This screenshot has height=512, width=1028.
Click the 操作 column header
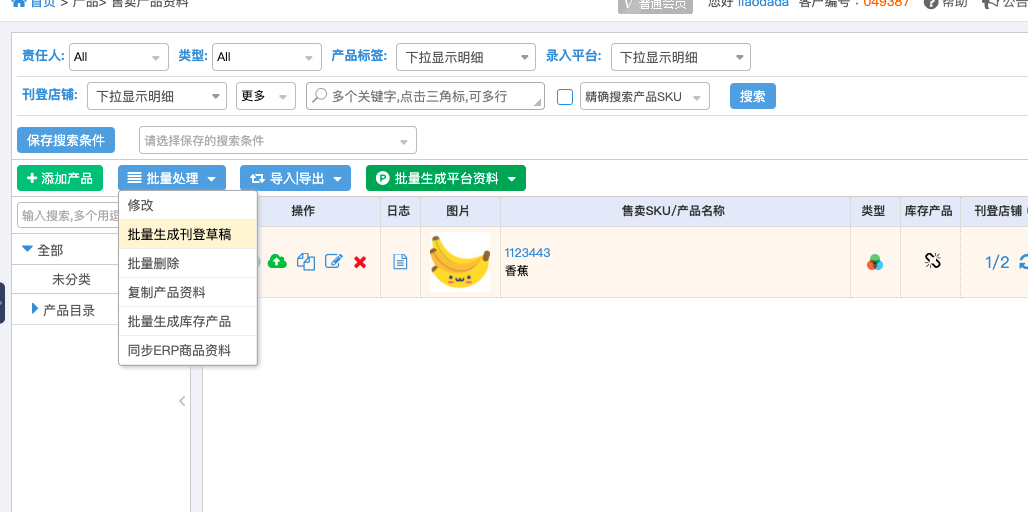click(x=303, y=211)
